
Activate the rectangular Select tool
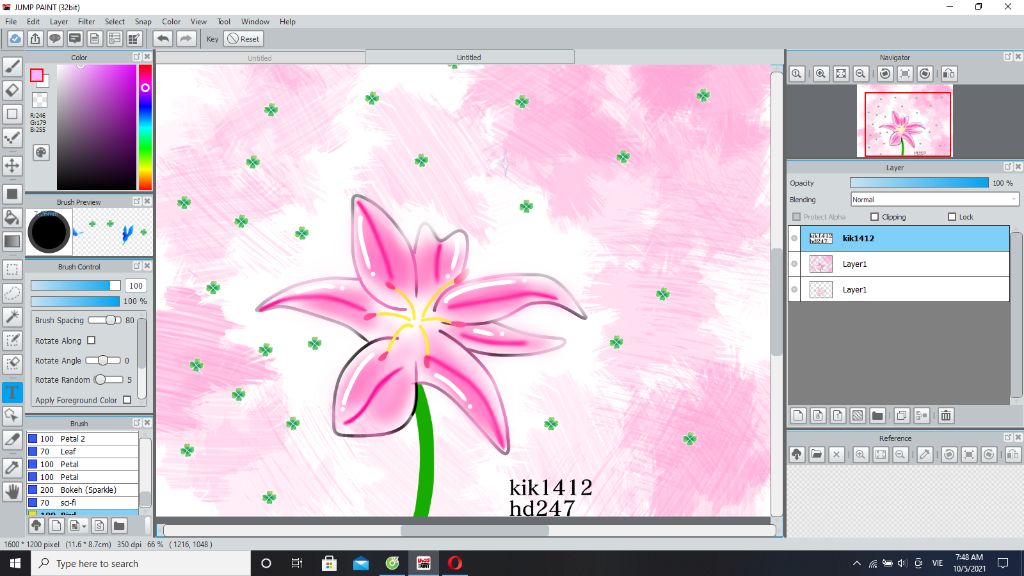pos(12,269)
